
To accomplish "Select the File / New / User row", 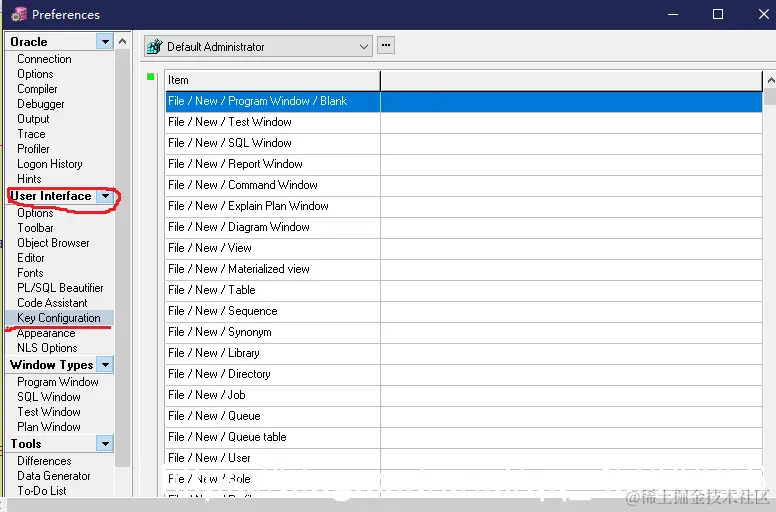I will pos(464,459).
